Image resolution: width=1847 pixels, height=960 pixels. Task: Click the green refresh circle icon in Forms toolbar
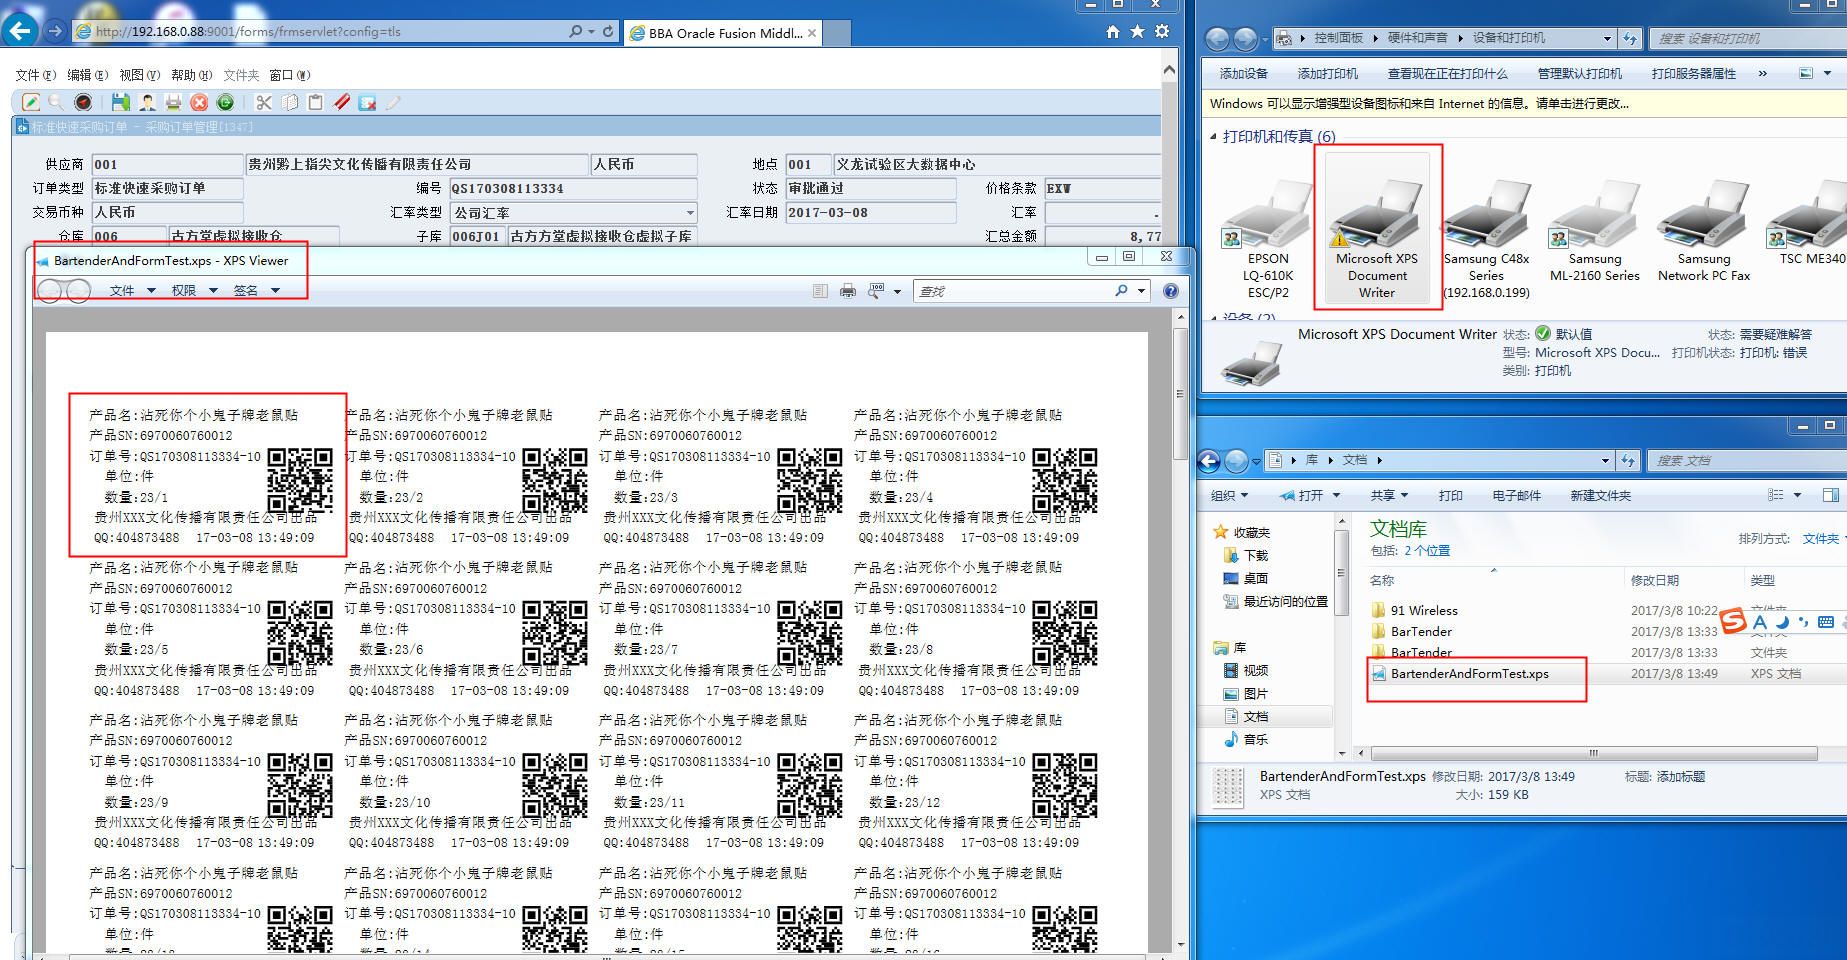(225, 102)
